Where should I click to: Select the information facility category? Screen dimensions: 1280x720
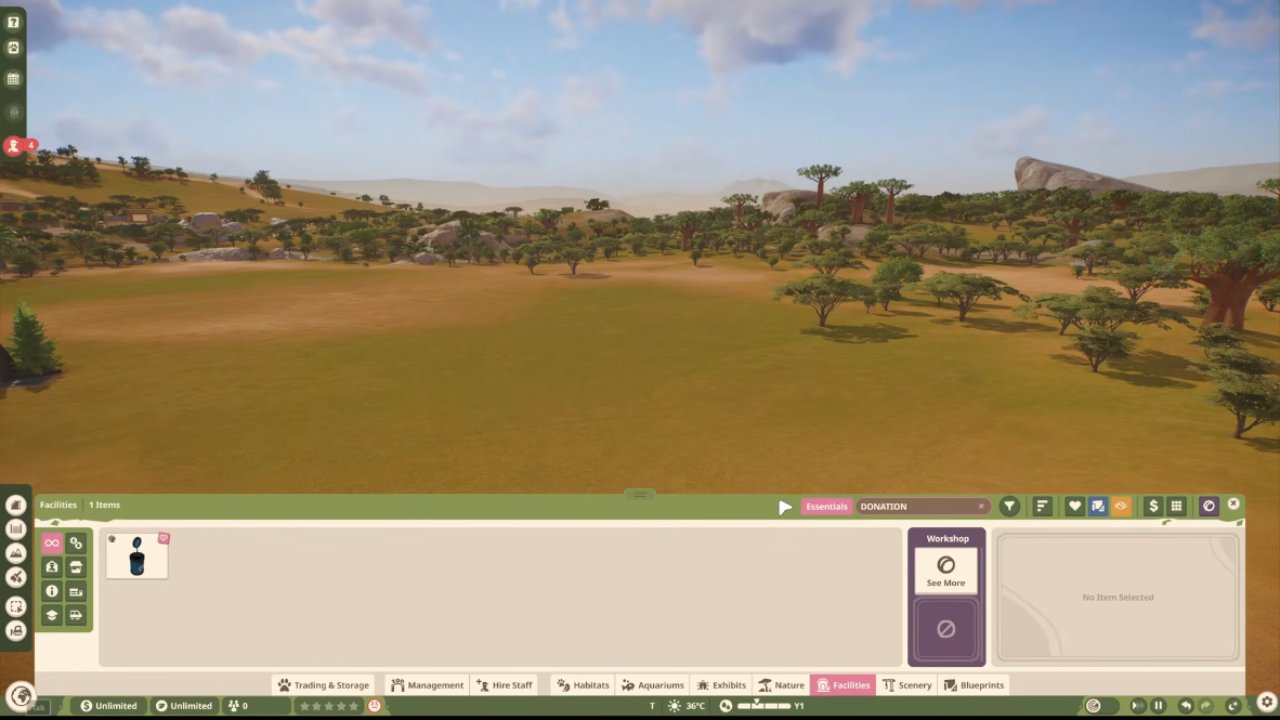[51, 591]
